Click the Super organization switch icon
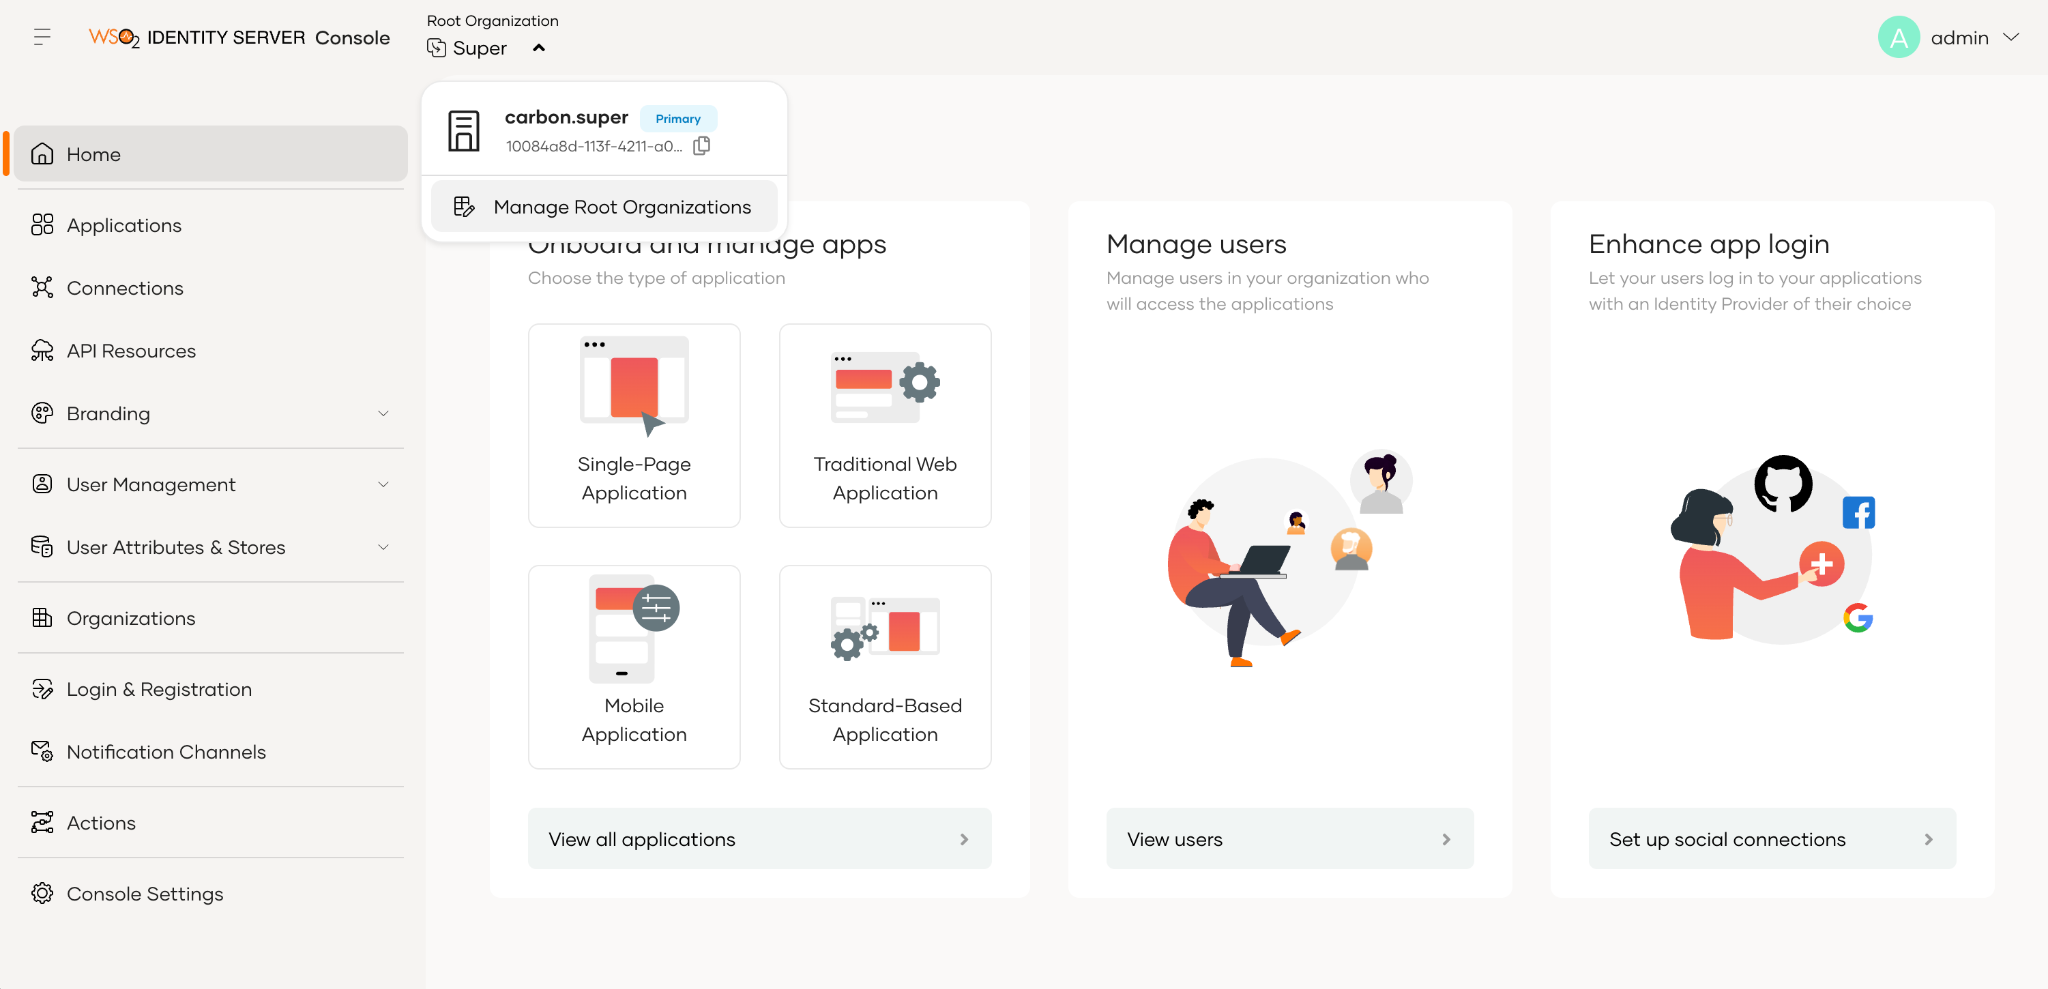This screenshot has height=989, width=2048. (436, 47)
